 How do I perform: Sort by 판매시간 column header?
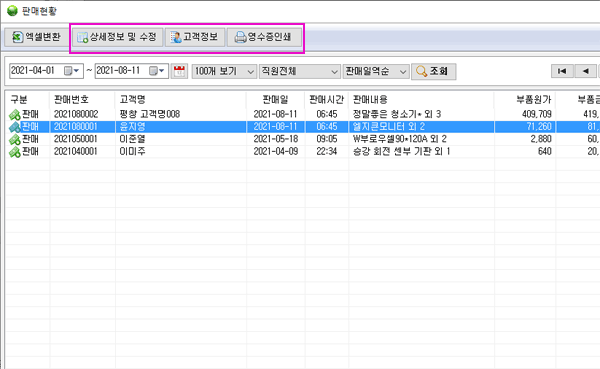click(x=326, y=100)
